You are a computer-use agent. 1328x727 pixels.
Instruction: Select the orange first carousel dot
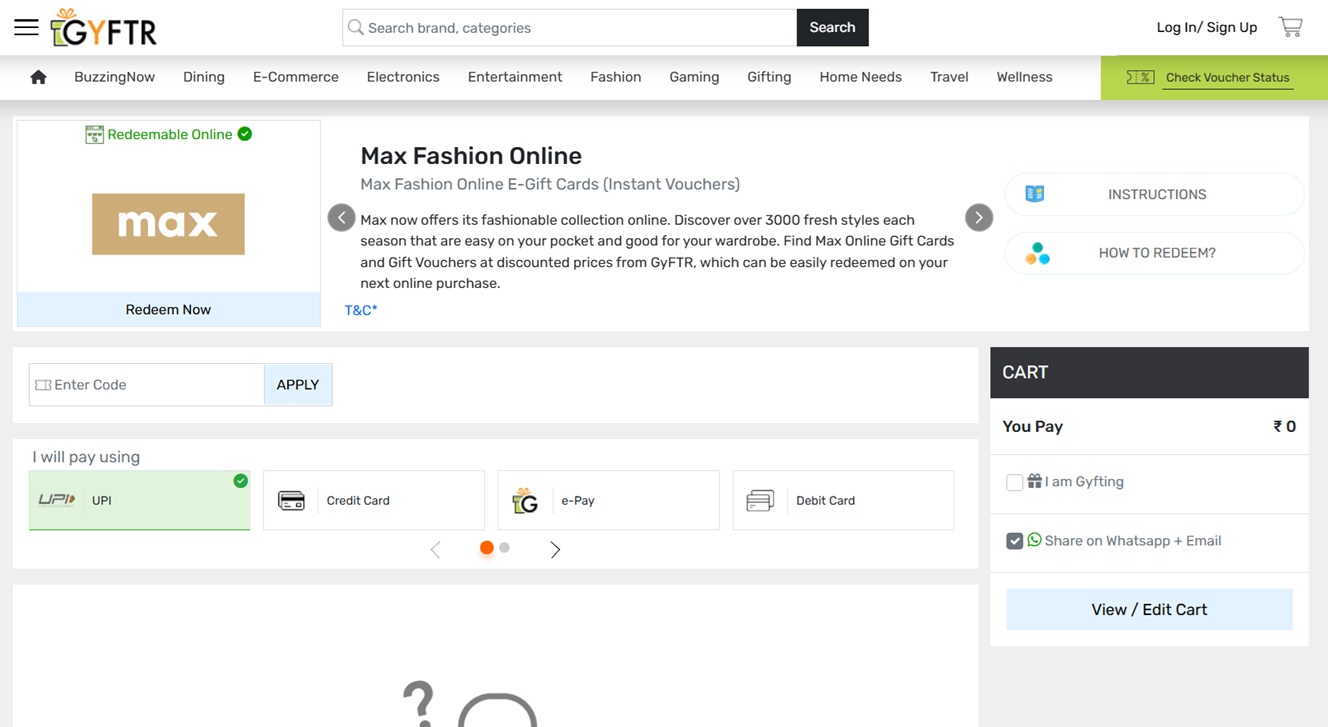pyautogui.click(x=486, y=547)
